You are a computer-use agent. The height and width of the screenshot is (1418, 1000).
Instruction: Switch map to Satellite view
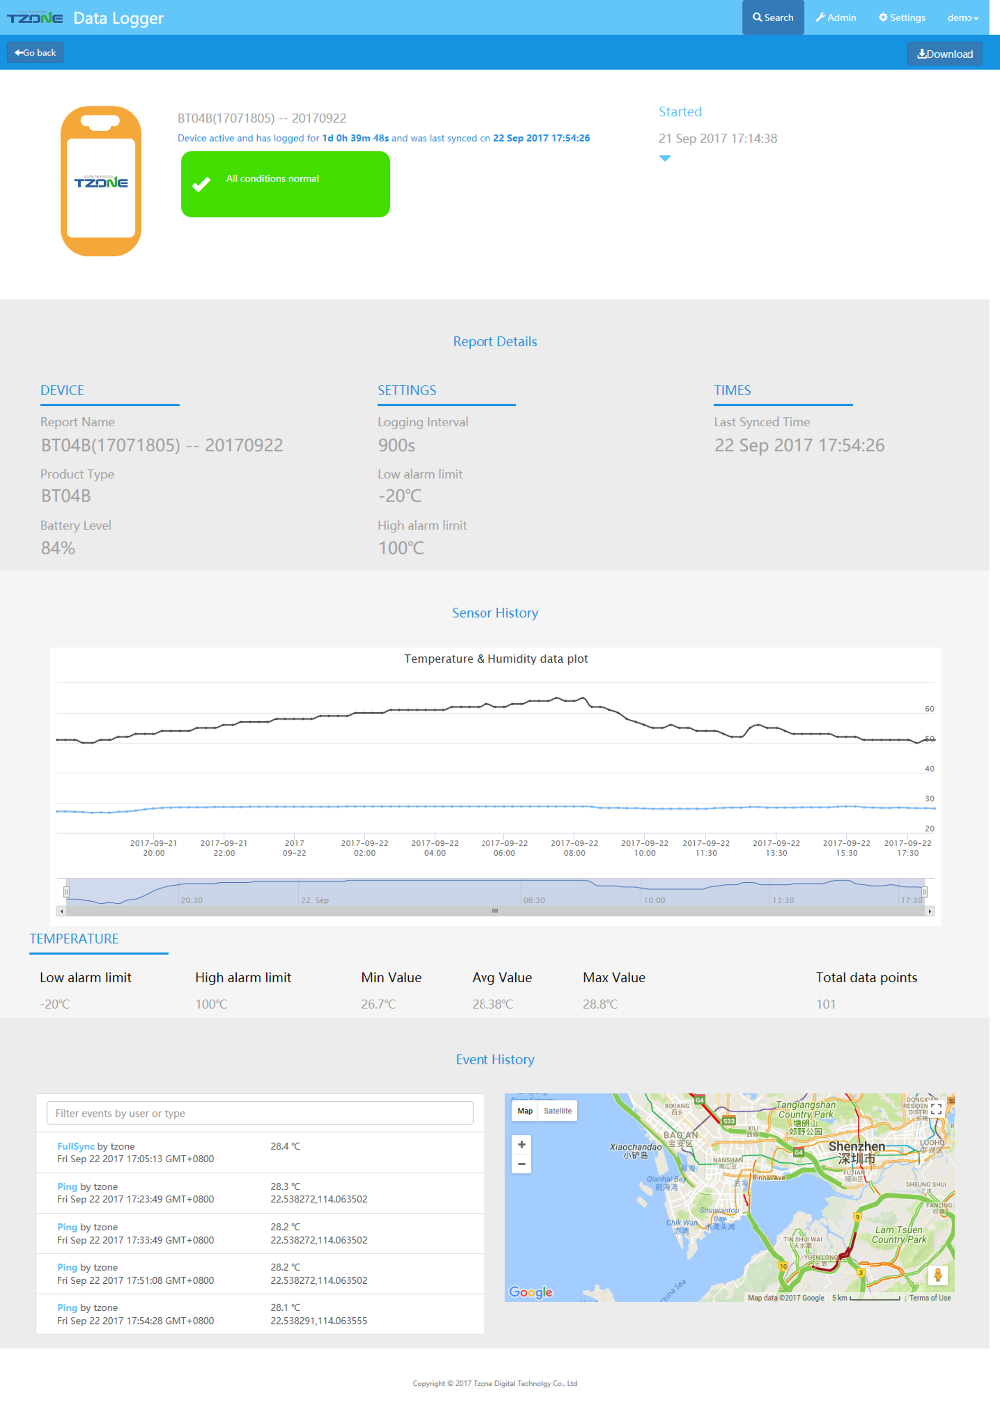pos(558,1111)
